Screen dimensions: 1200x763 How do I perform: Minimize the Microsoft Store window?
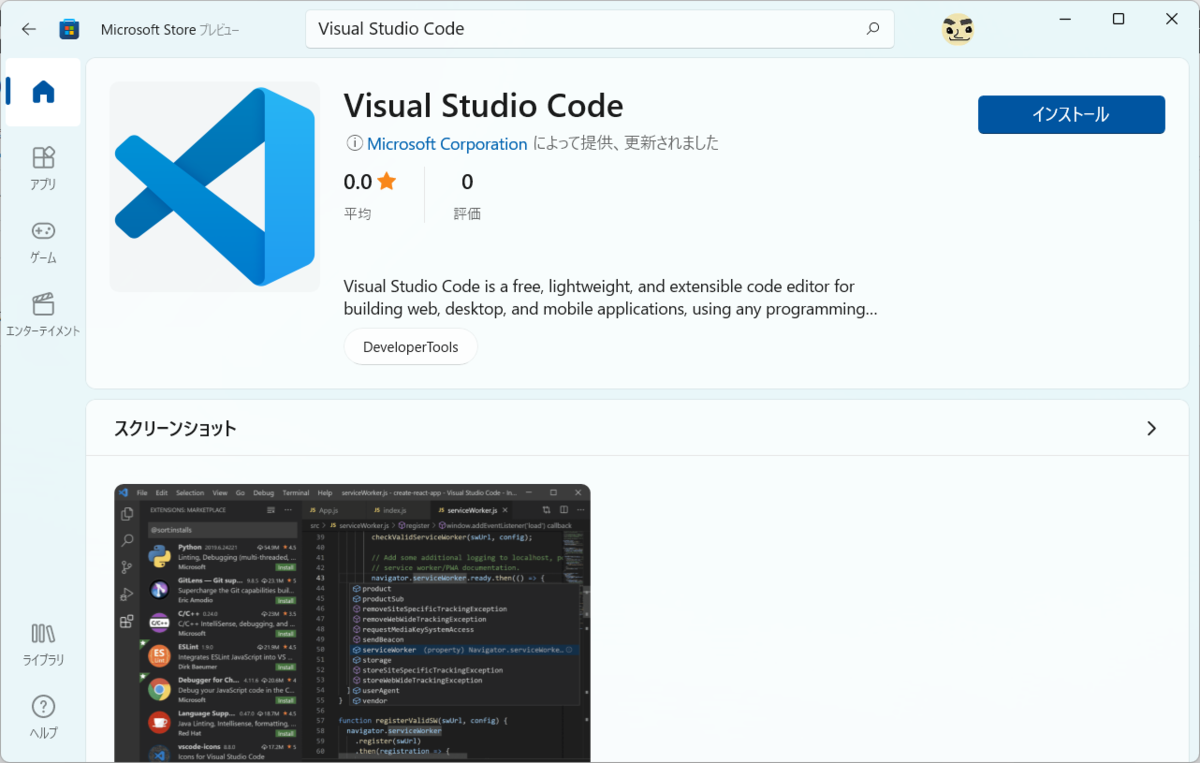point(1064,19)
